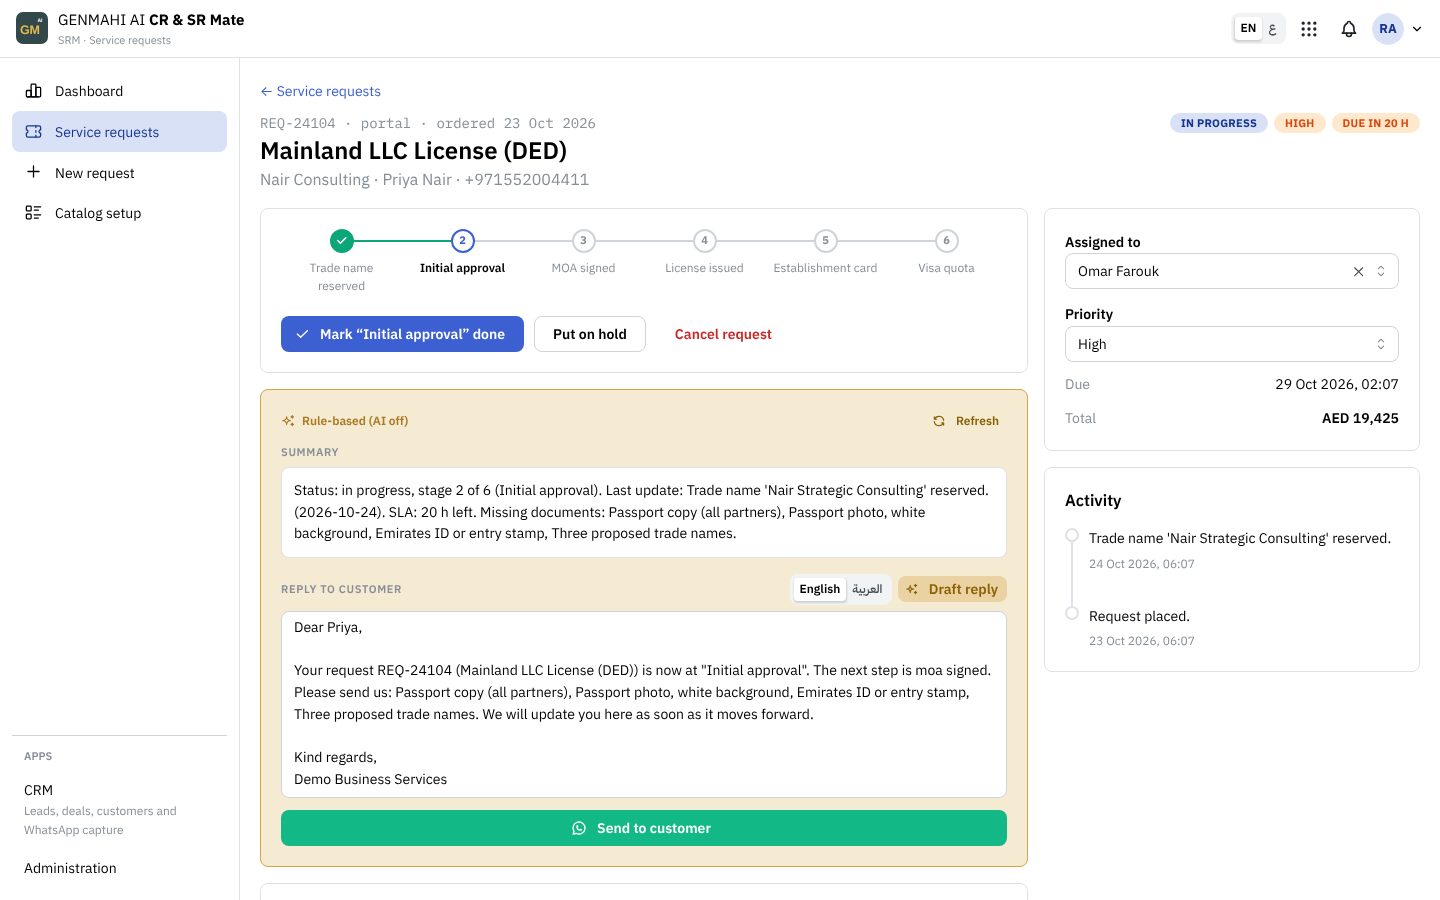1440x900 pixels.
Task: Click the sparkle icon beside Rule-based
Action: [288, 421]
